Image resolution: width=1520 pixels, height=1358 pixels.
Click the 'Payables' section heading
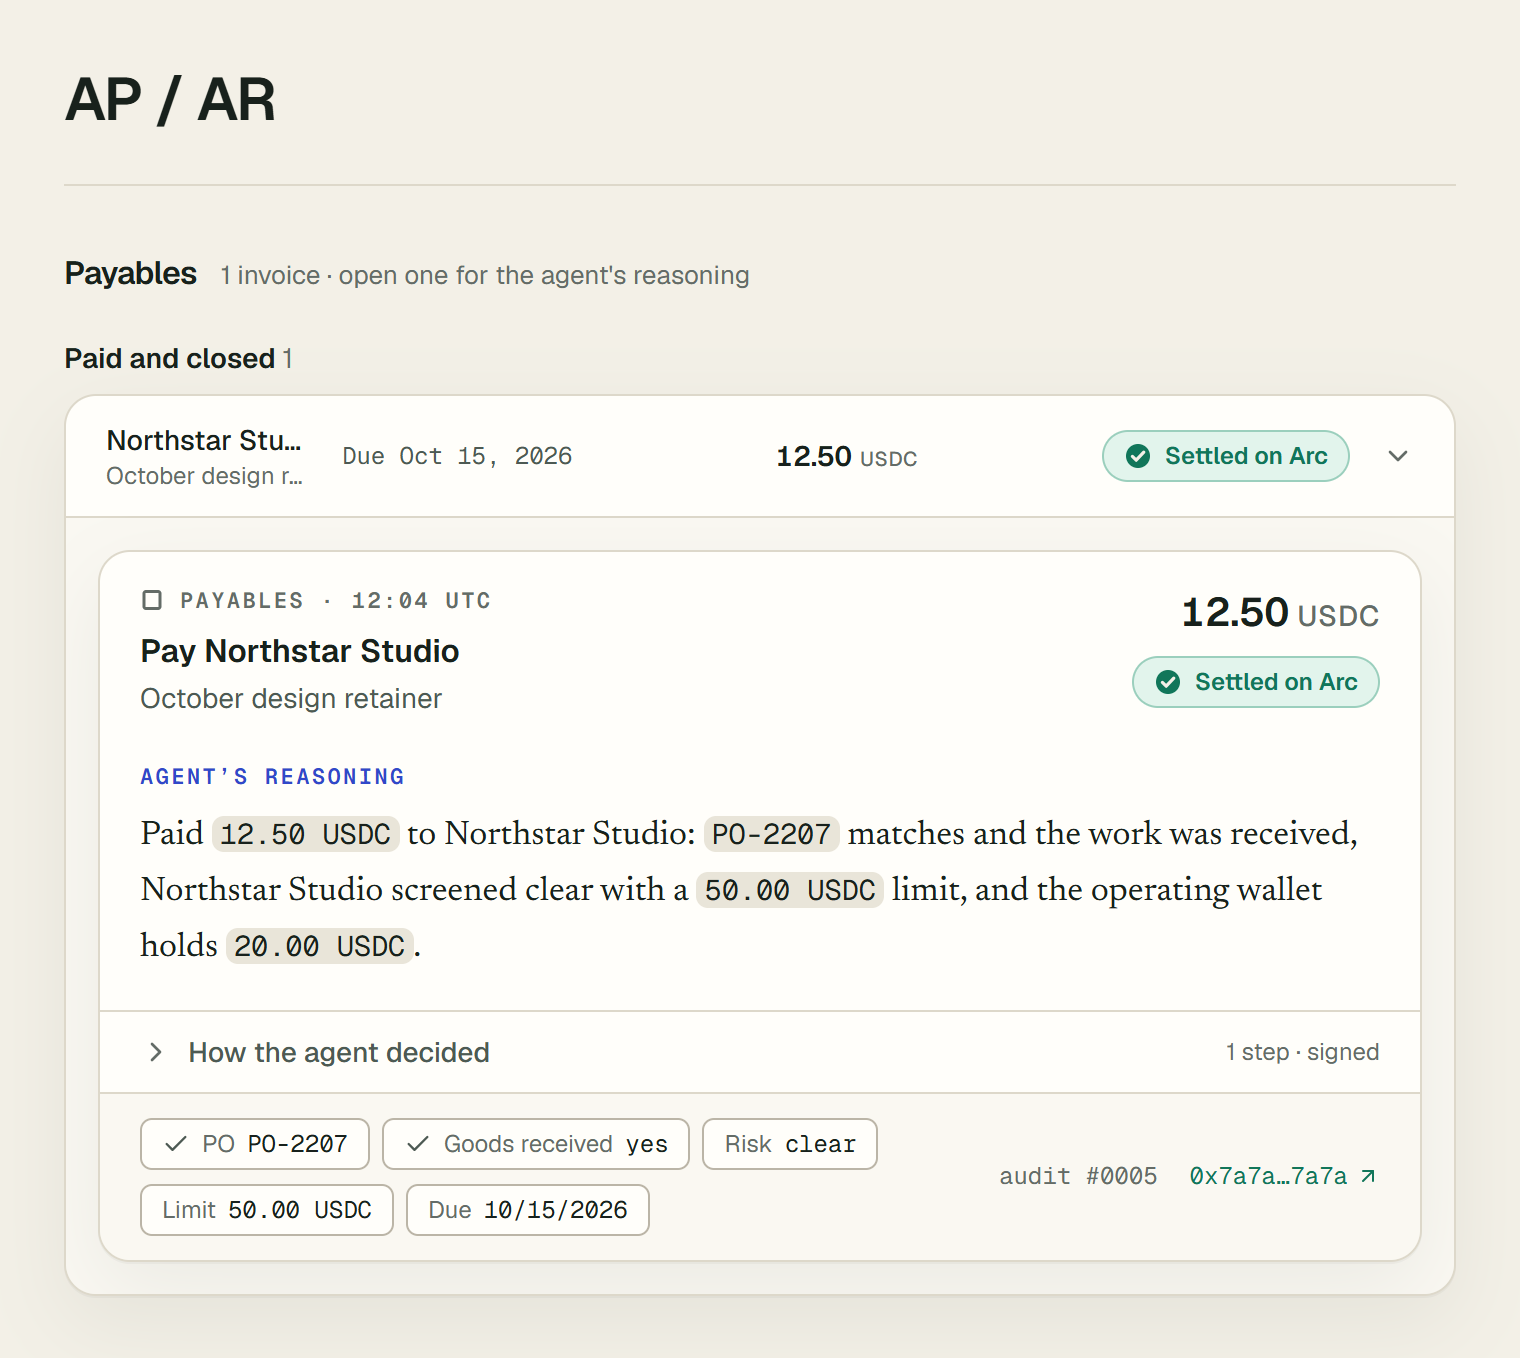point(131,273)
